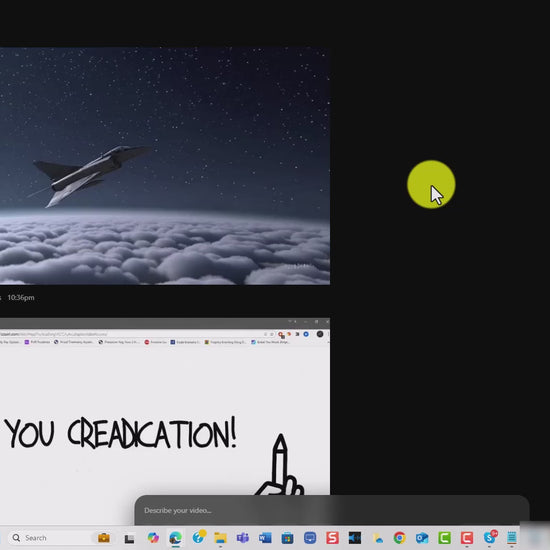
Task: Launch Copilot from the taskbar
Action: [153, 538]
